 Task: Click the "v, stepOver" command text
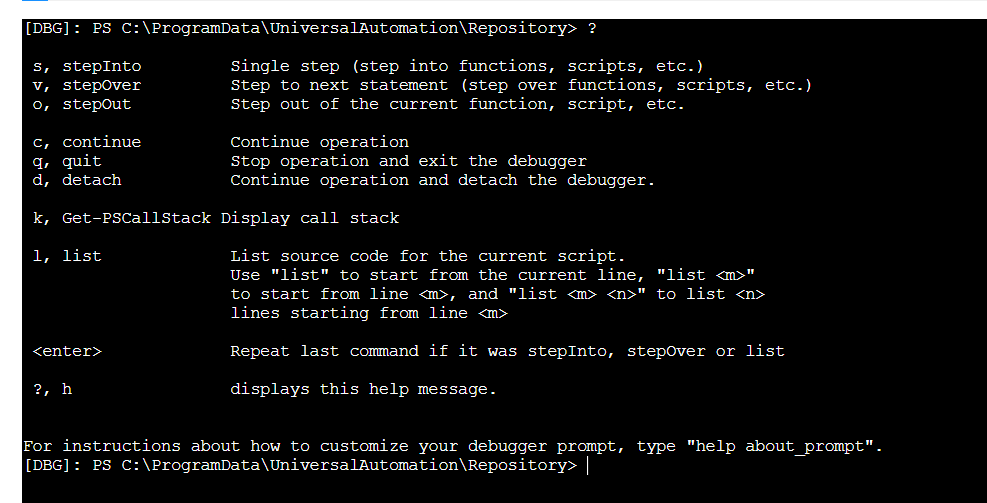tap(87, 85)
